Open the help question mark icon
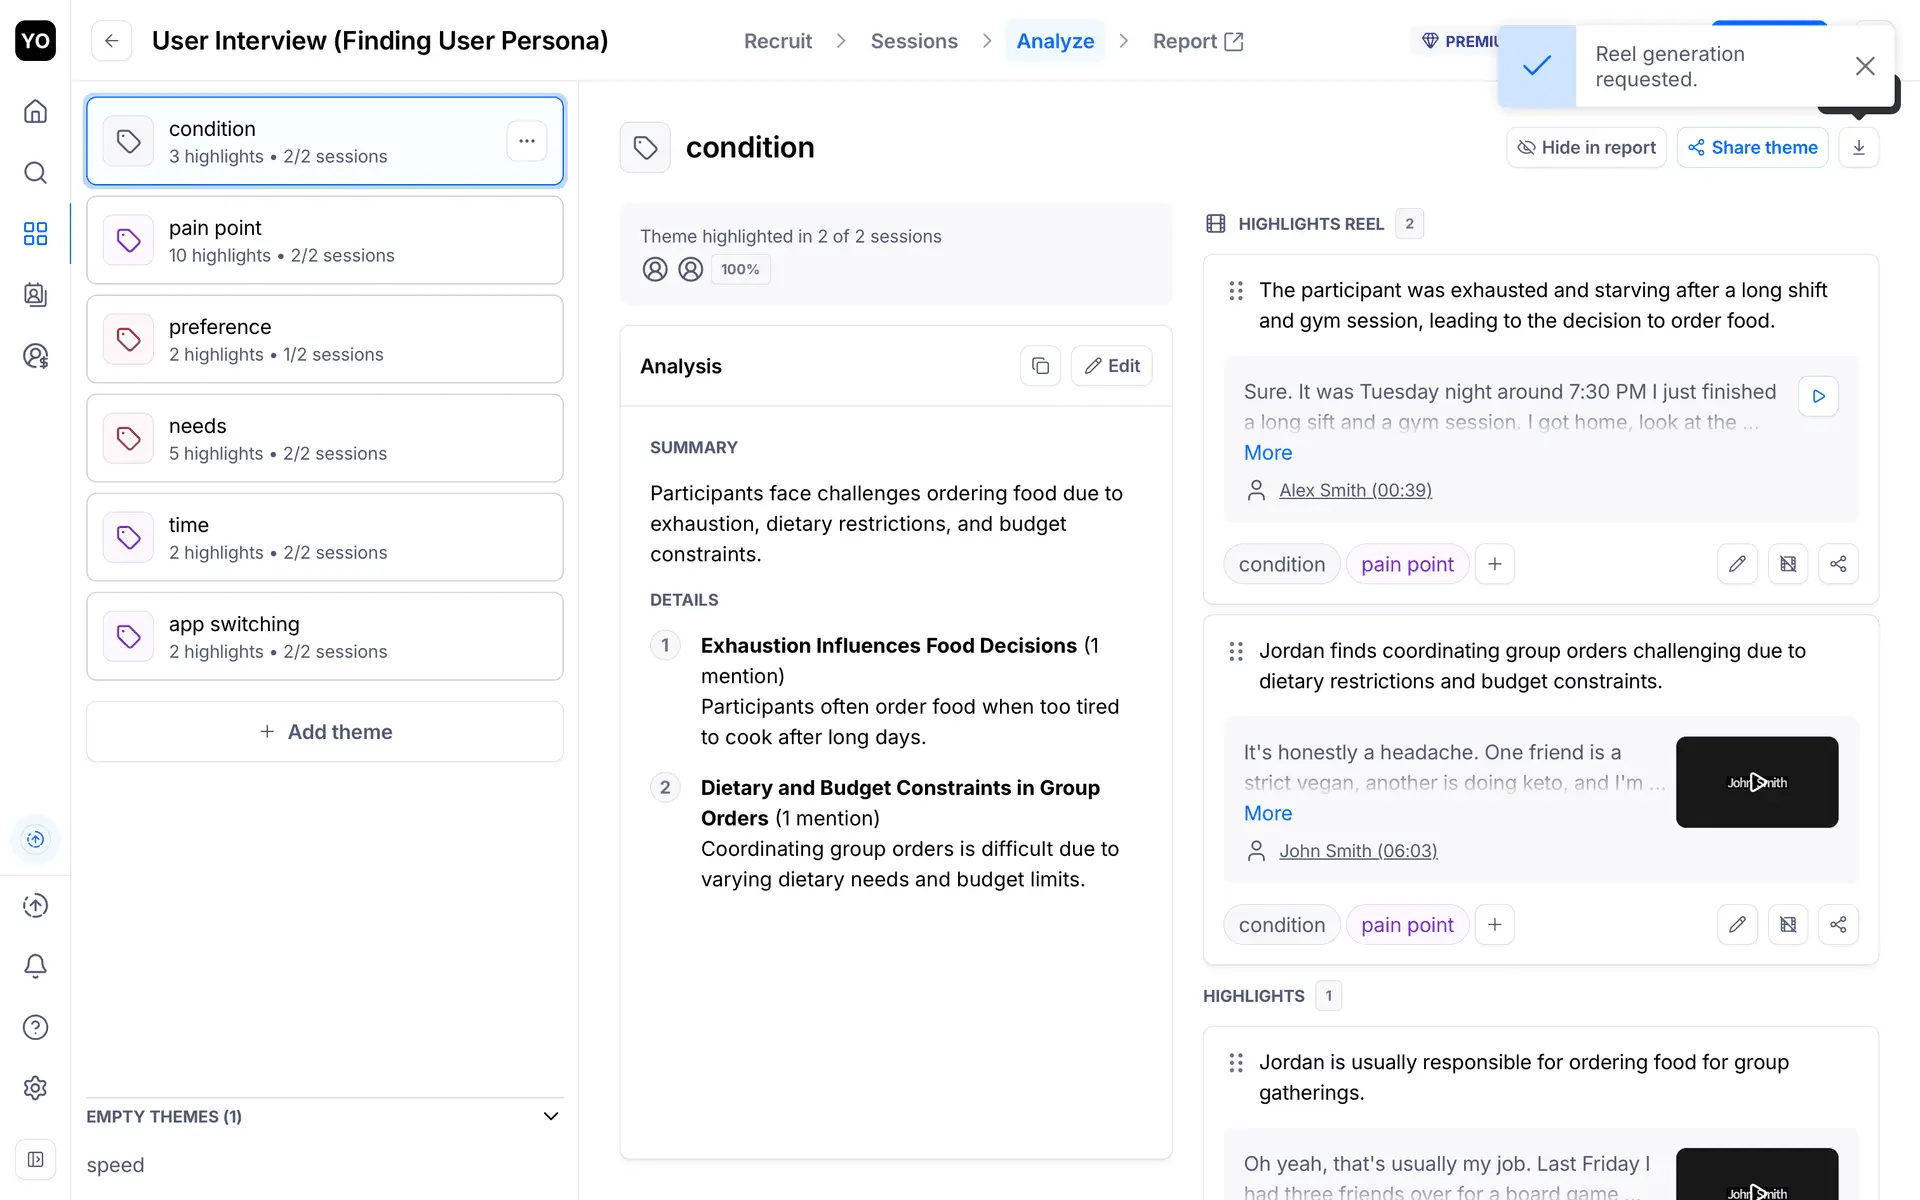This screenshot has width=1920, height=1200. [x=35, y=1027]
